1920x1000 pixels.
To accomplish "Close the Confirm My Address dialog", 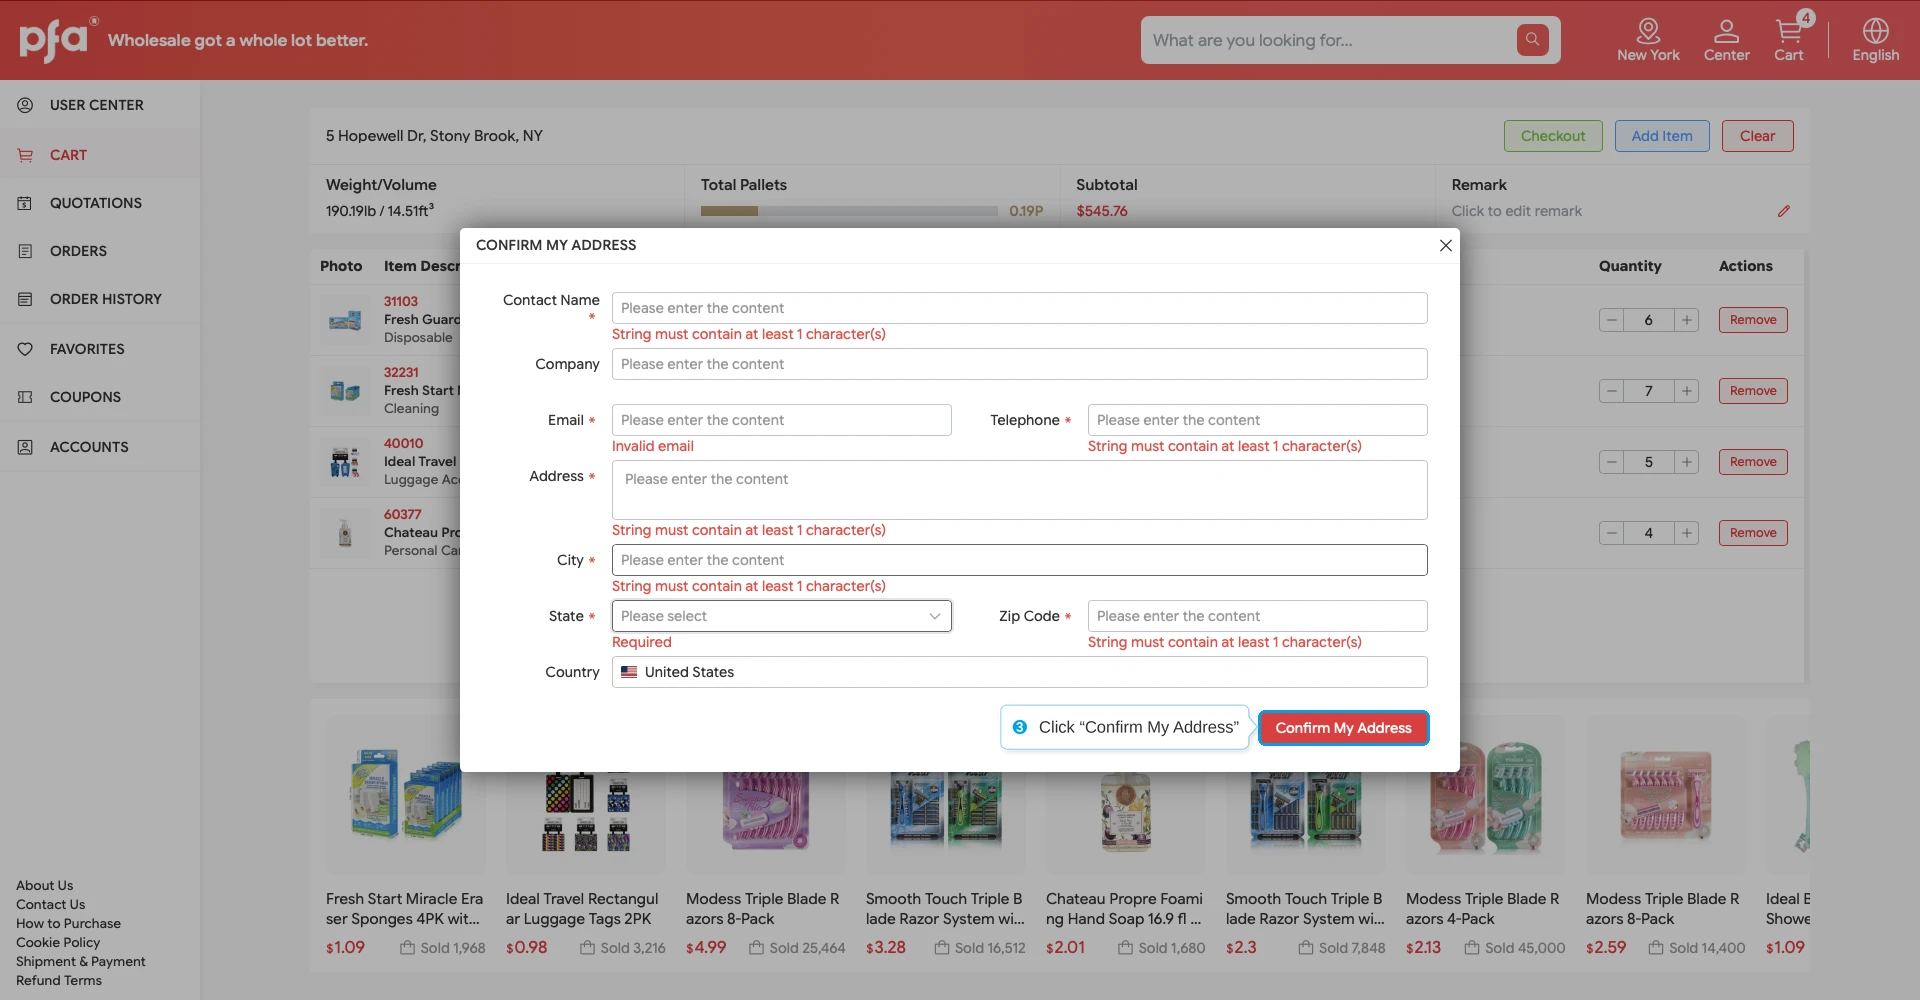I will pyautogui.click(x=1445, y=245).
